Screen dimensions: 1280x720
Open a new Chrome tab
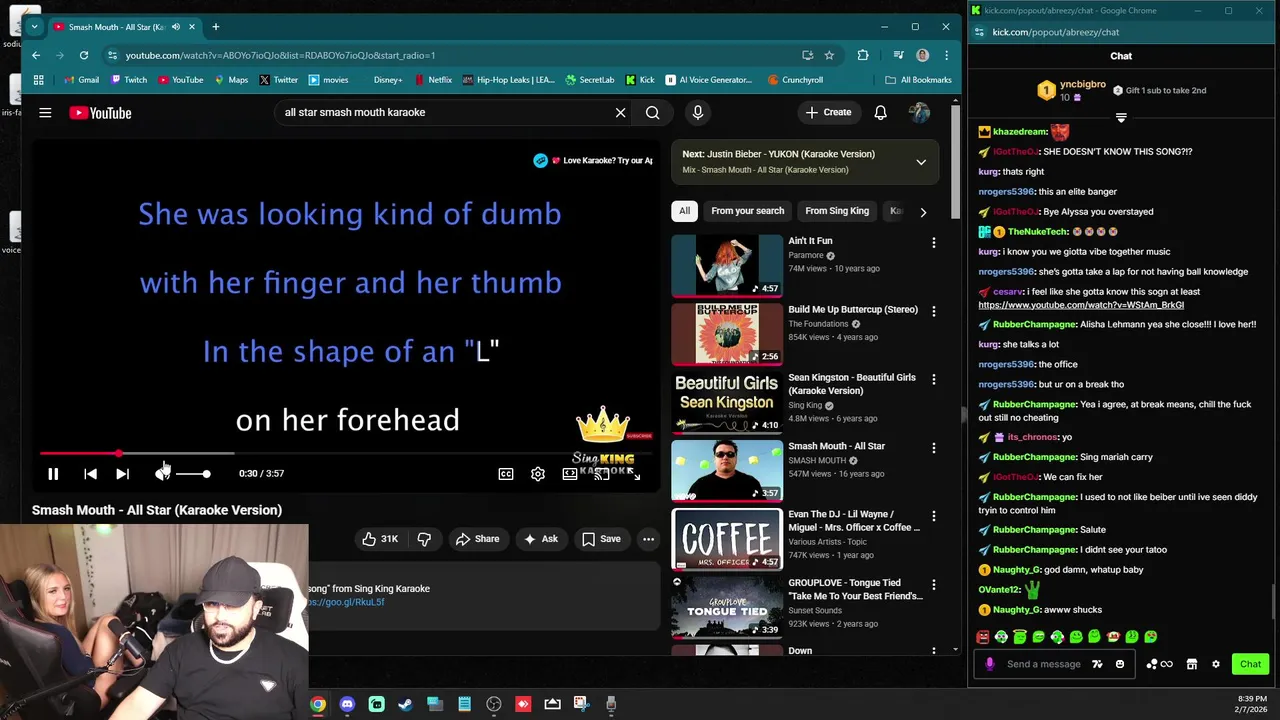click(x=215, y=27)
